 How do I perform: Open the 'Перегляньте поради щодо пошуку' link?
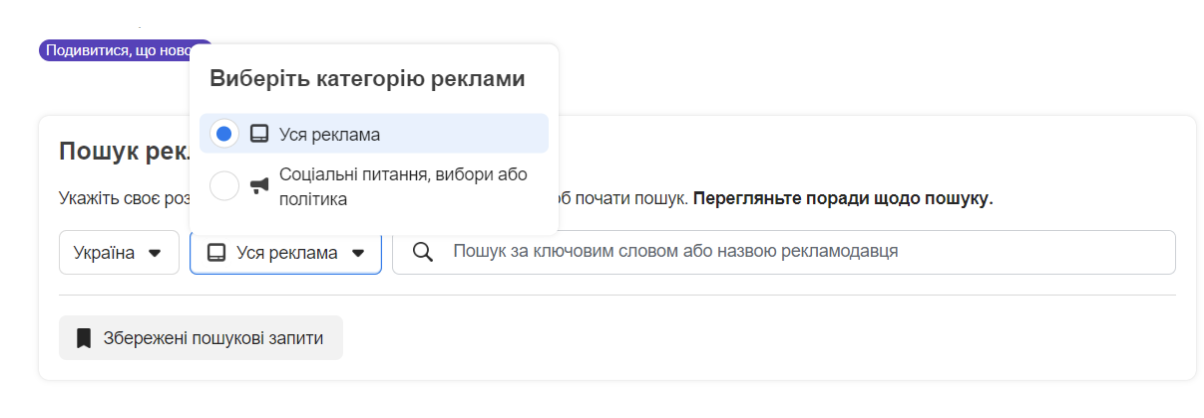click(843, 198)
